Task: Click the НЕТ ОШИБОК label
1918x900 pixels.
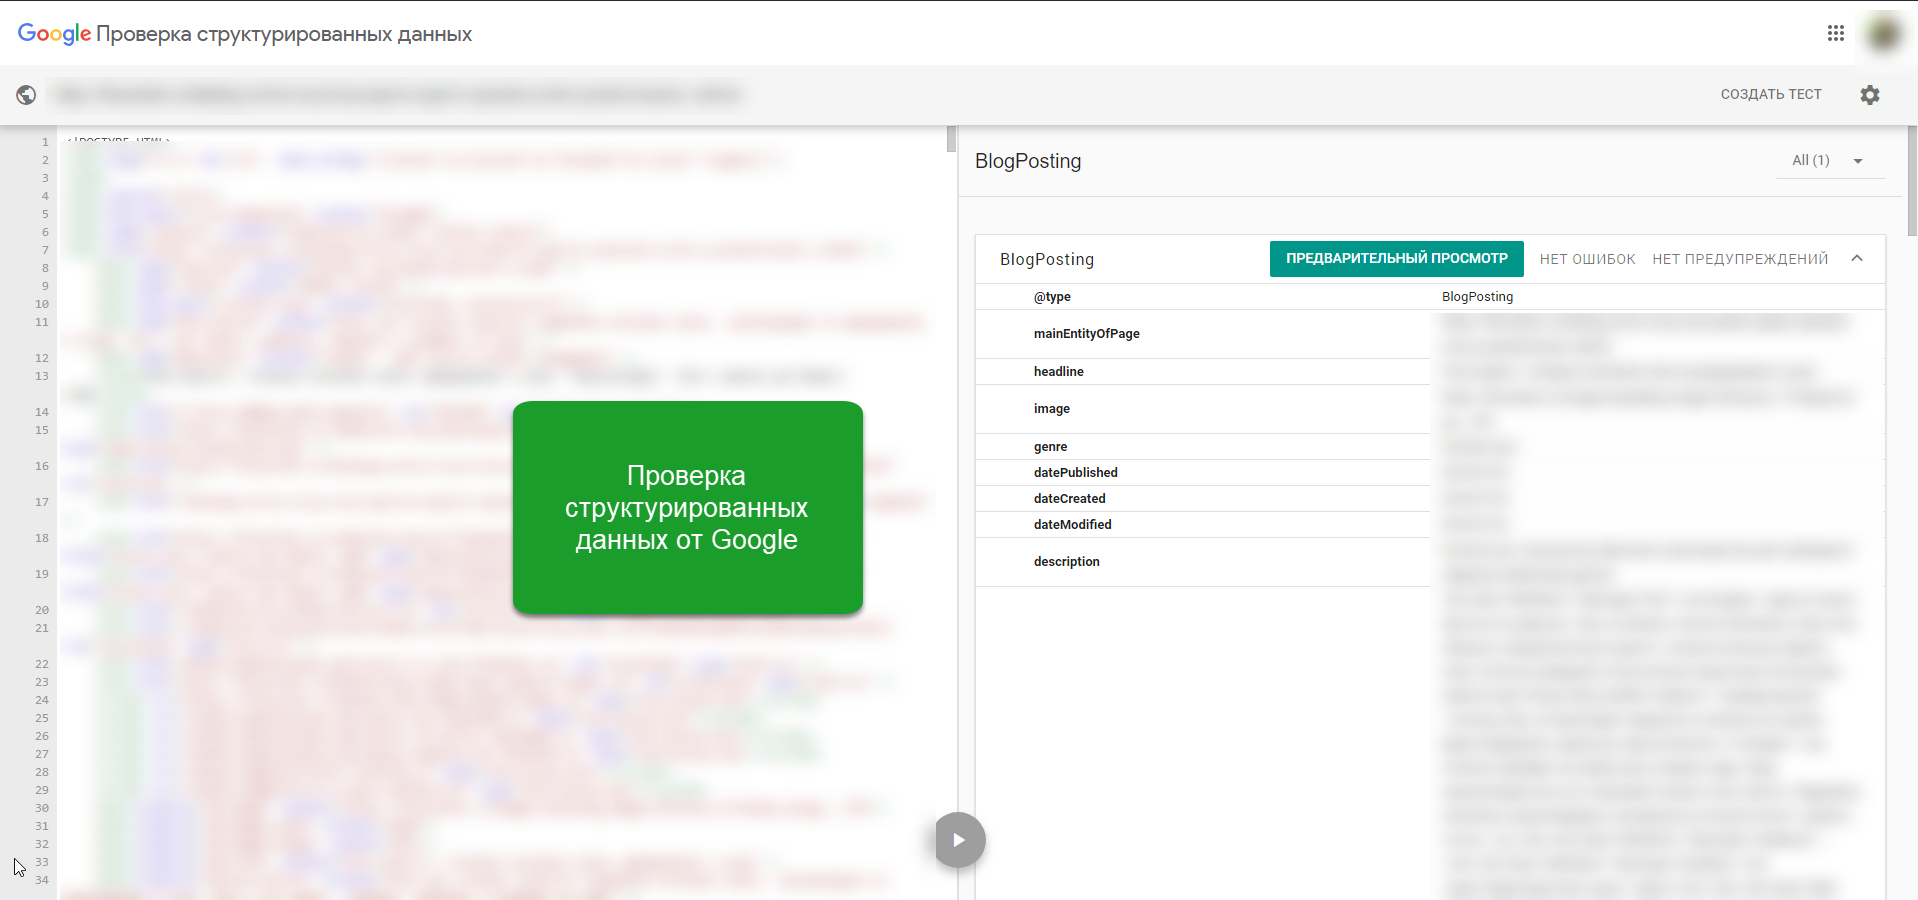Action: point(1587,259)
